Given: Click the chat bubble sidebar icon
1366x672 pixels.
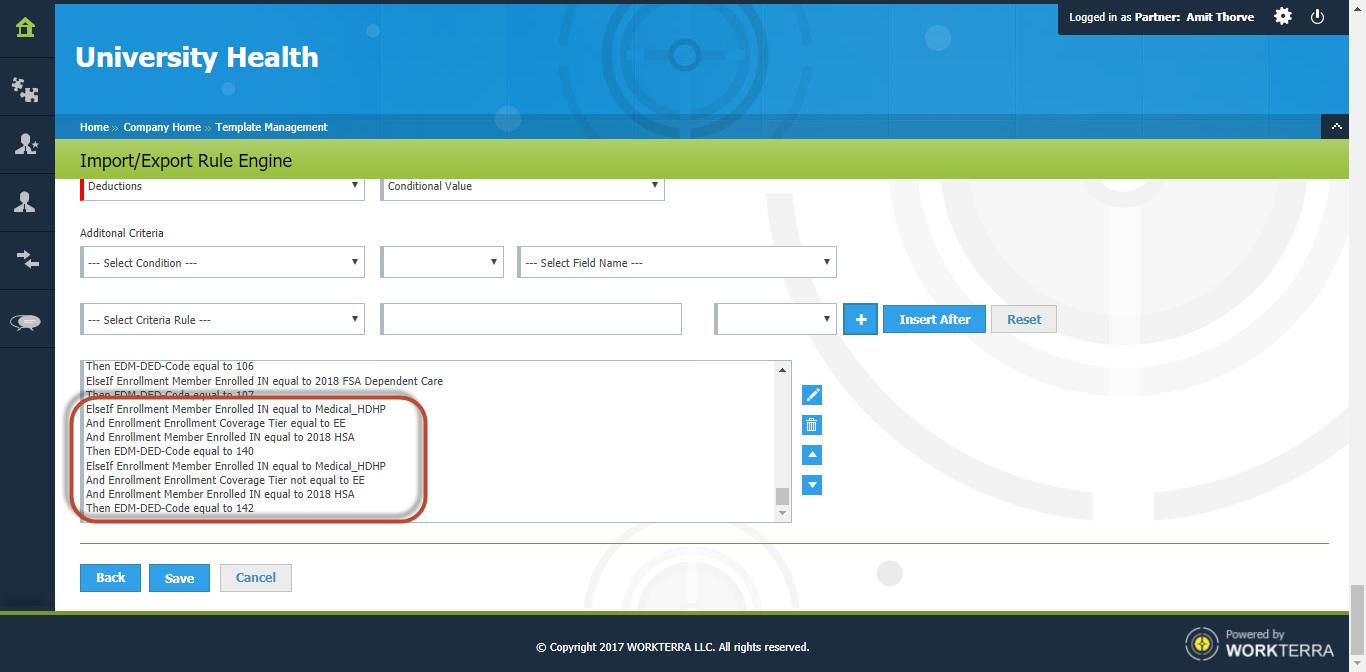Looking at the screenshot, I should click(x=26, y=322).
